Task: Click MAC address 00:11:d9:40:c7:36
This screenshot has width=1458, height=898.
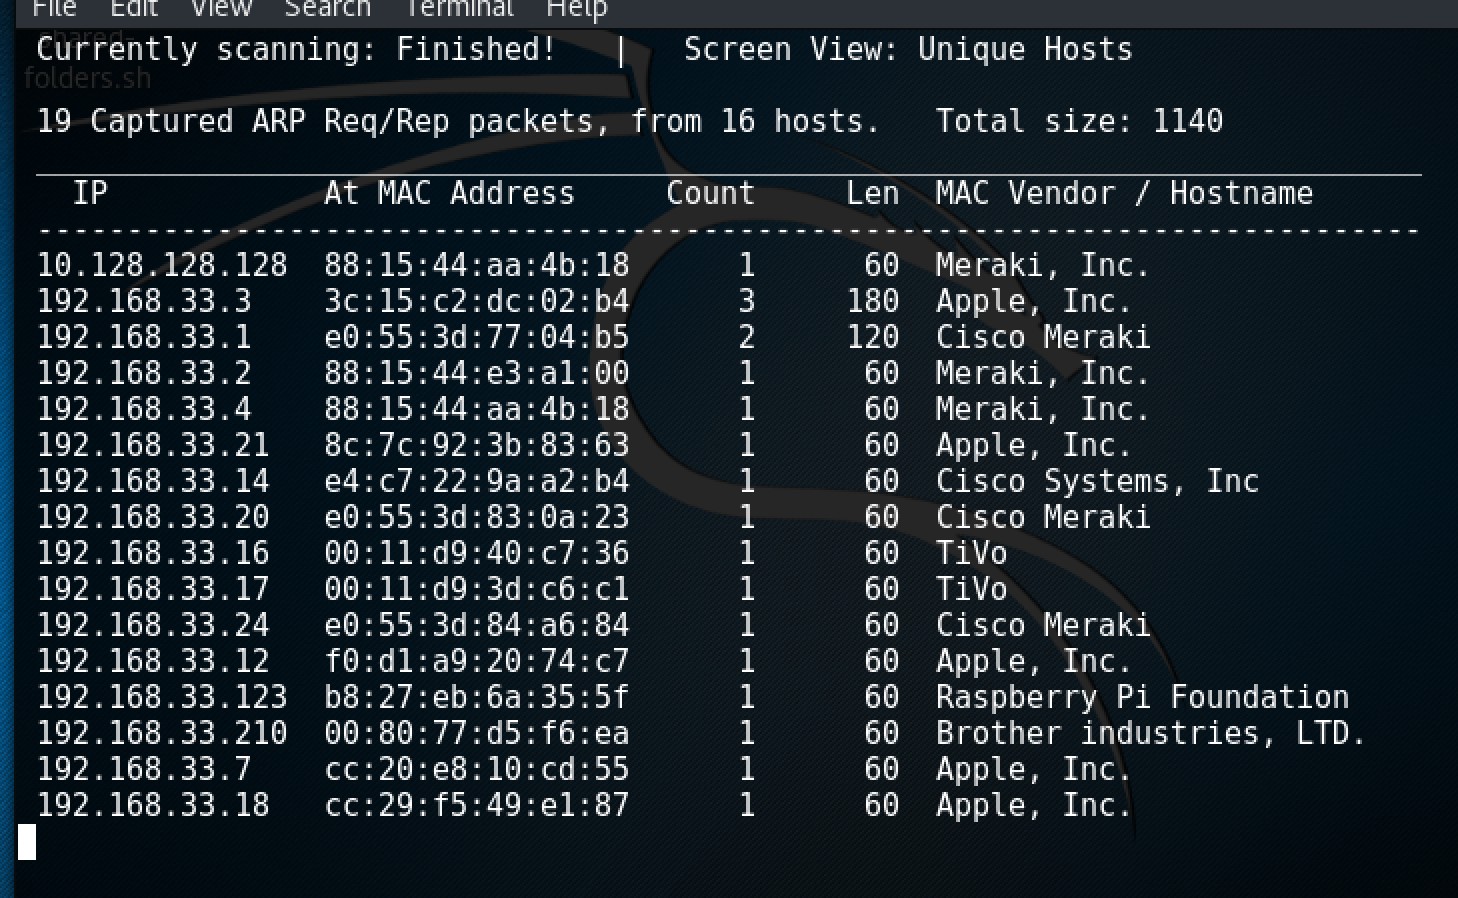Action: pyautogui.click(x=477, y=553)
